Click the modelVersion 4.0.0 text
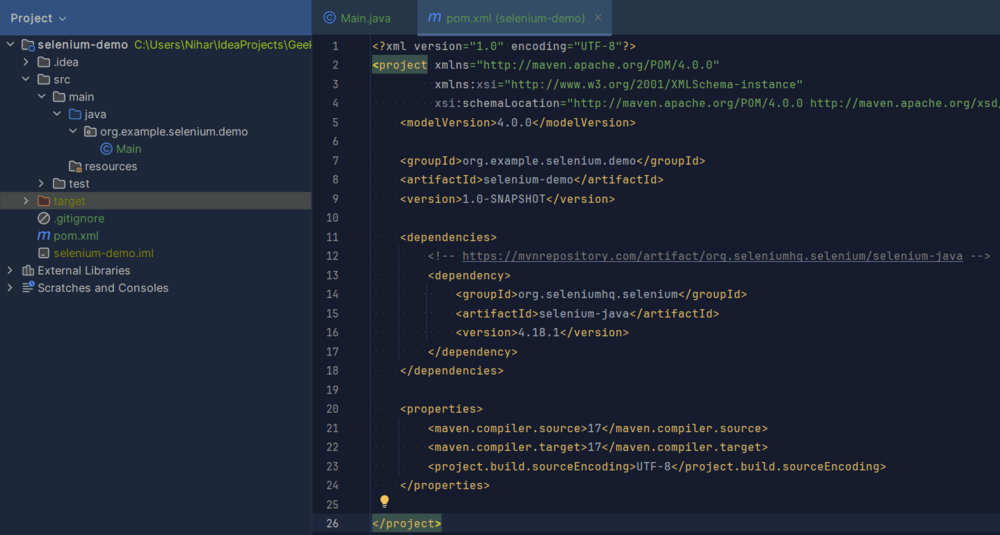The height and width of the screenshot is (535, 1000). [x=514, y=122]
